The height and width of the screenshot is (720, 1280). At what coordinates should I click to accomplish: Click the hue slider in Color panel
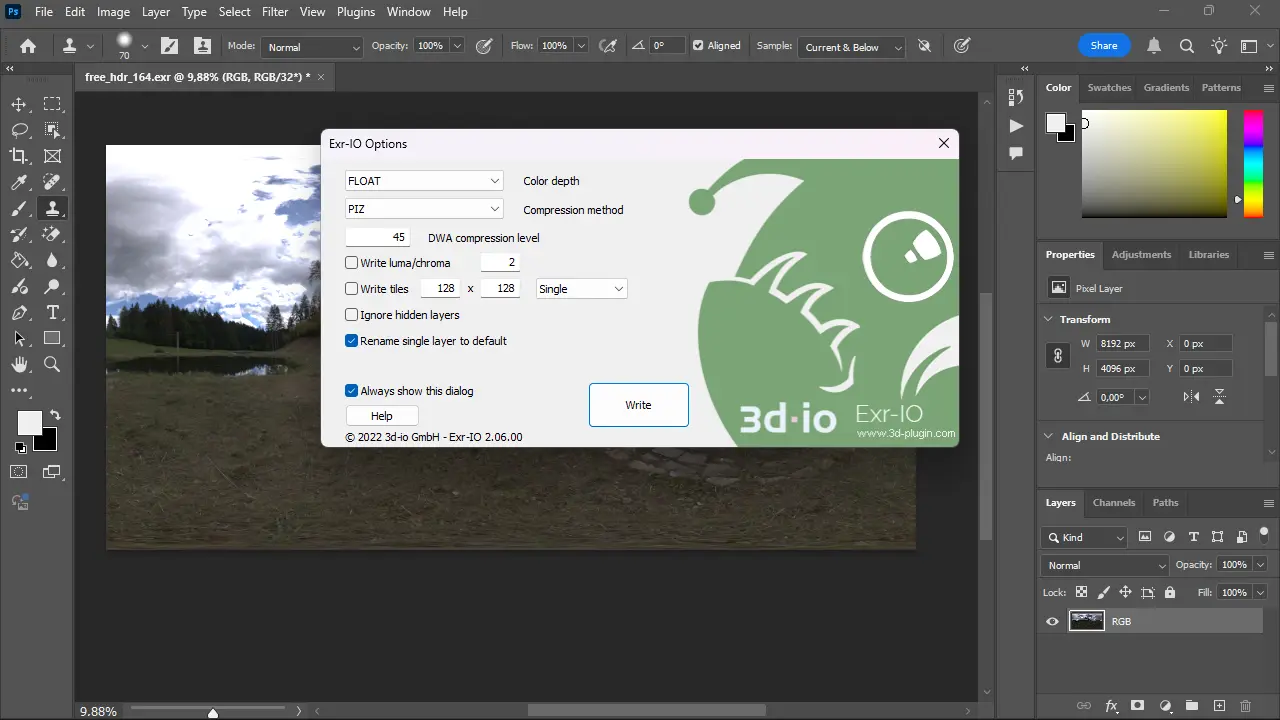pos(1253,164)
